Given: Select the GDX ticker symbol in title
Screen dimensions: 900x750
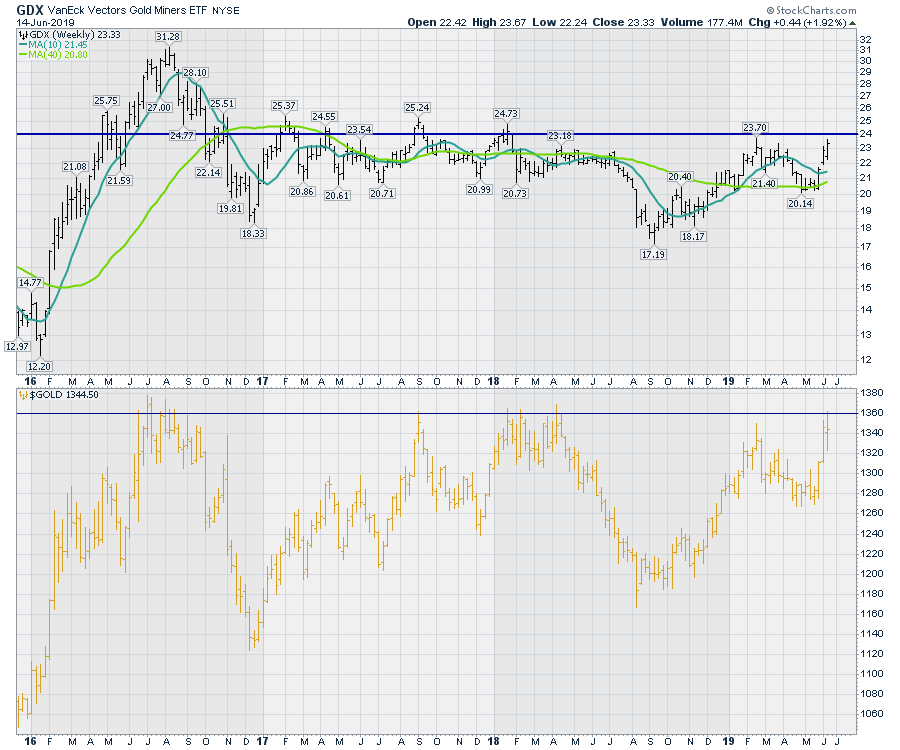Looking at the screenshot, I should pos(30,8).
